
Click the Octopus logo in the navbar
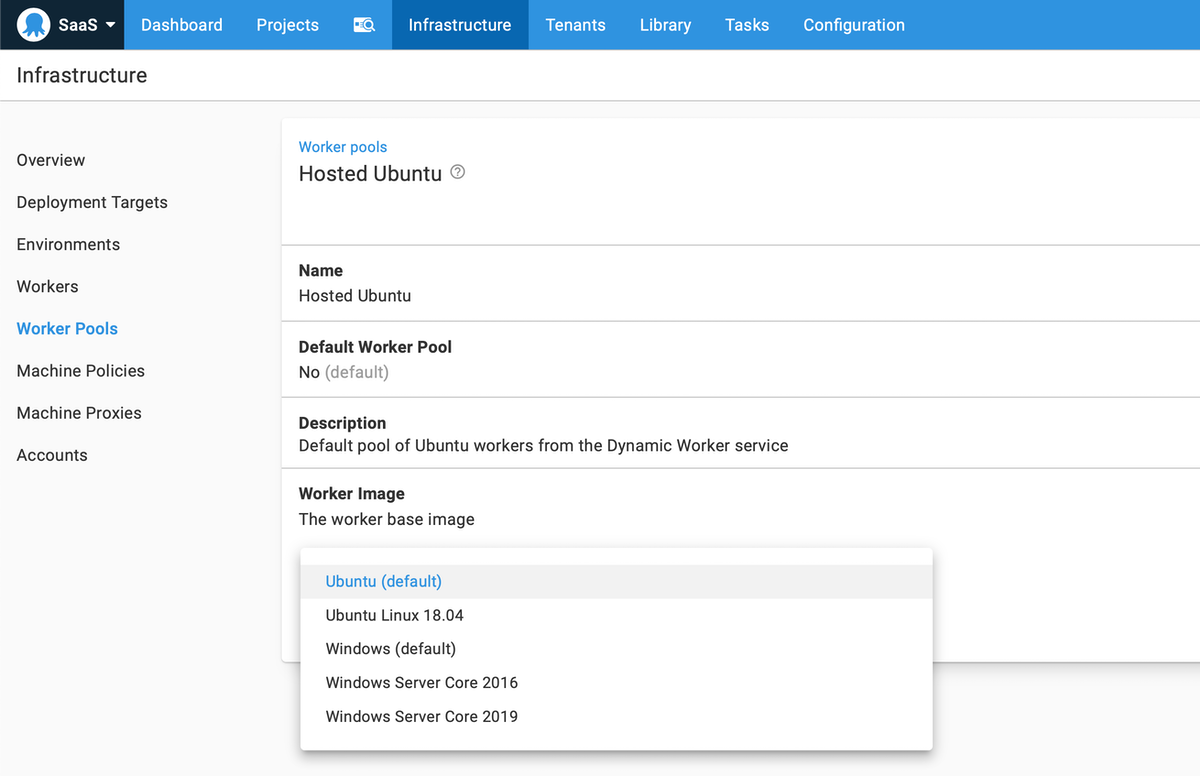point(33,24)
